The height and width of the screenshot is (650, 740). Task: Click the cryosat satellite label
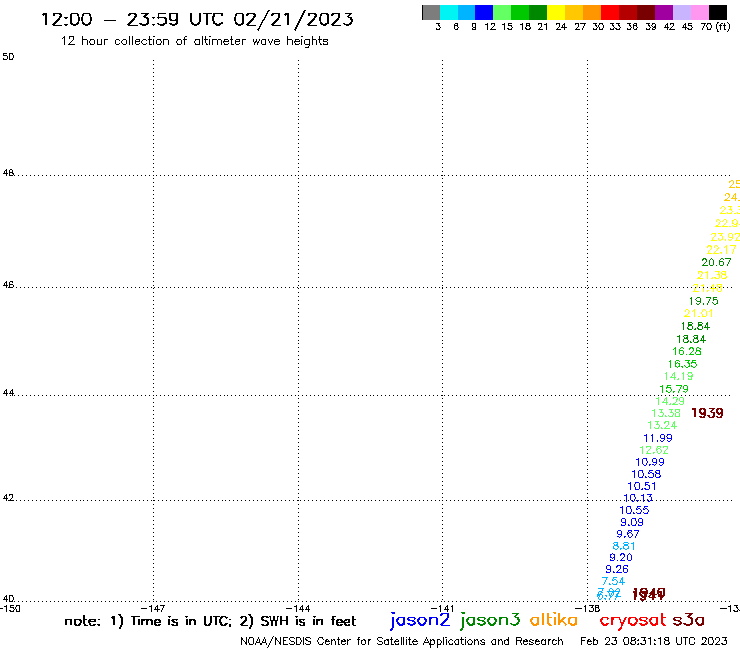pyautogui.click(x=633, y=621)
